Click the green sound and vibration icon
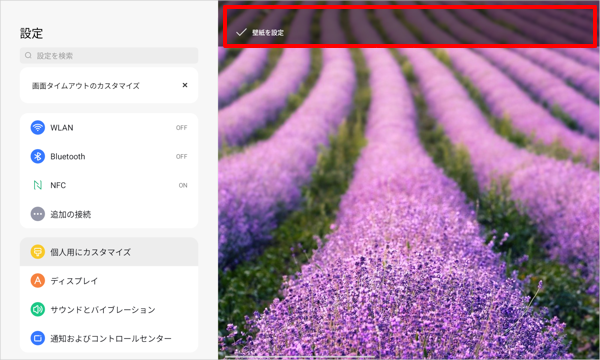600x360 pixels. coord(38,309)
